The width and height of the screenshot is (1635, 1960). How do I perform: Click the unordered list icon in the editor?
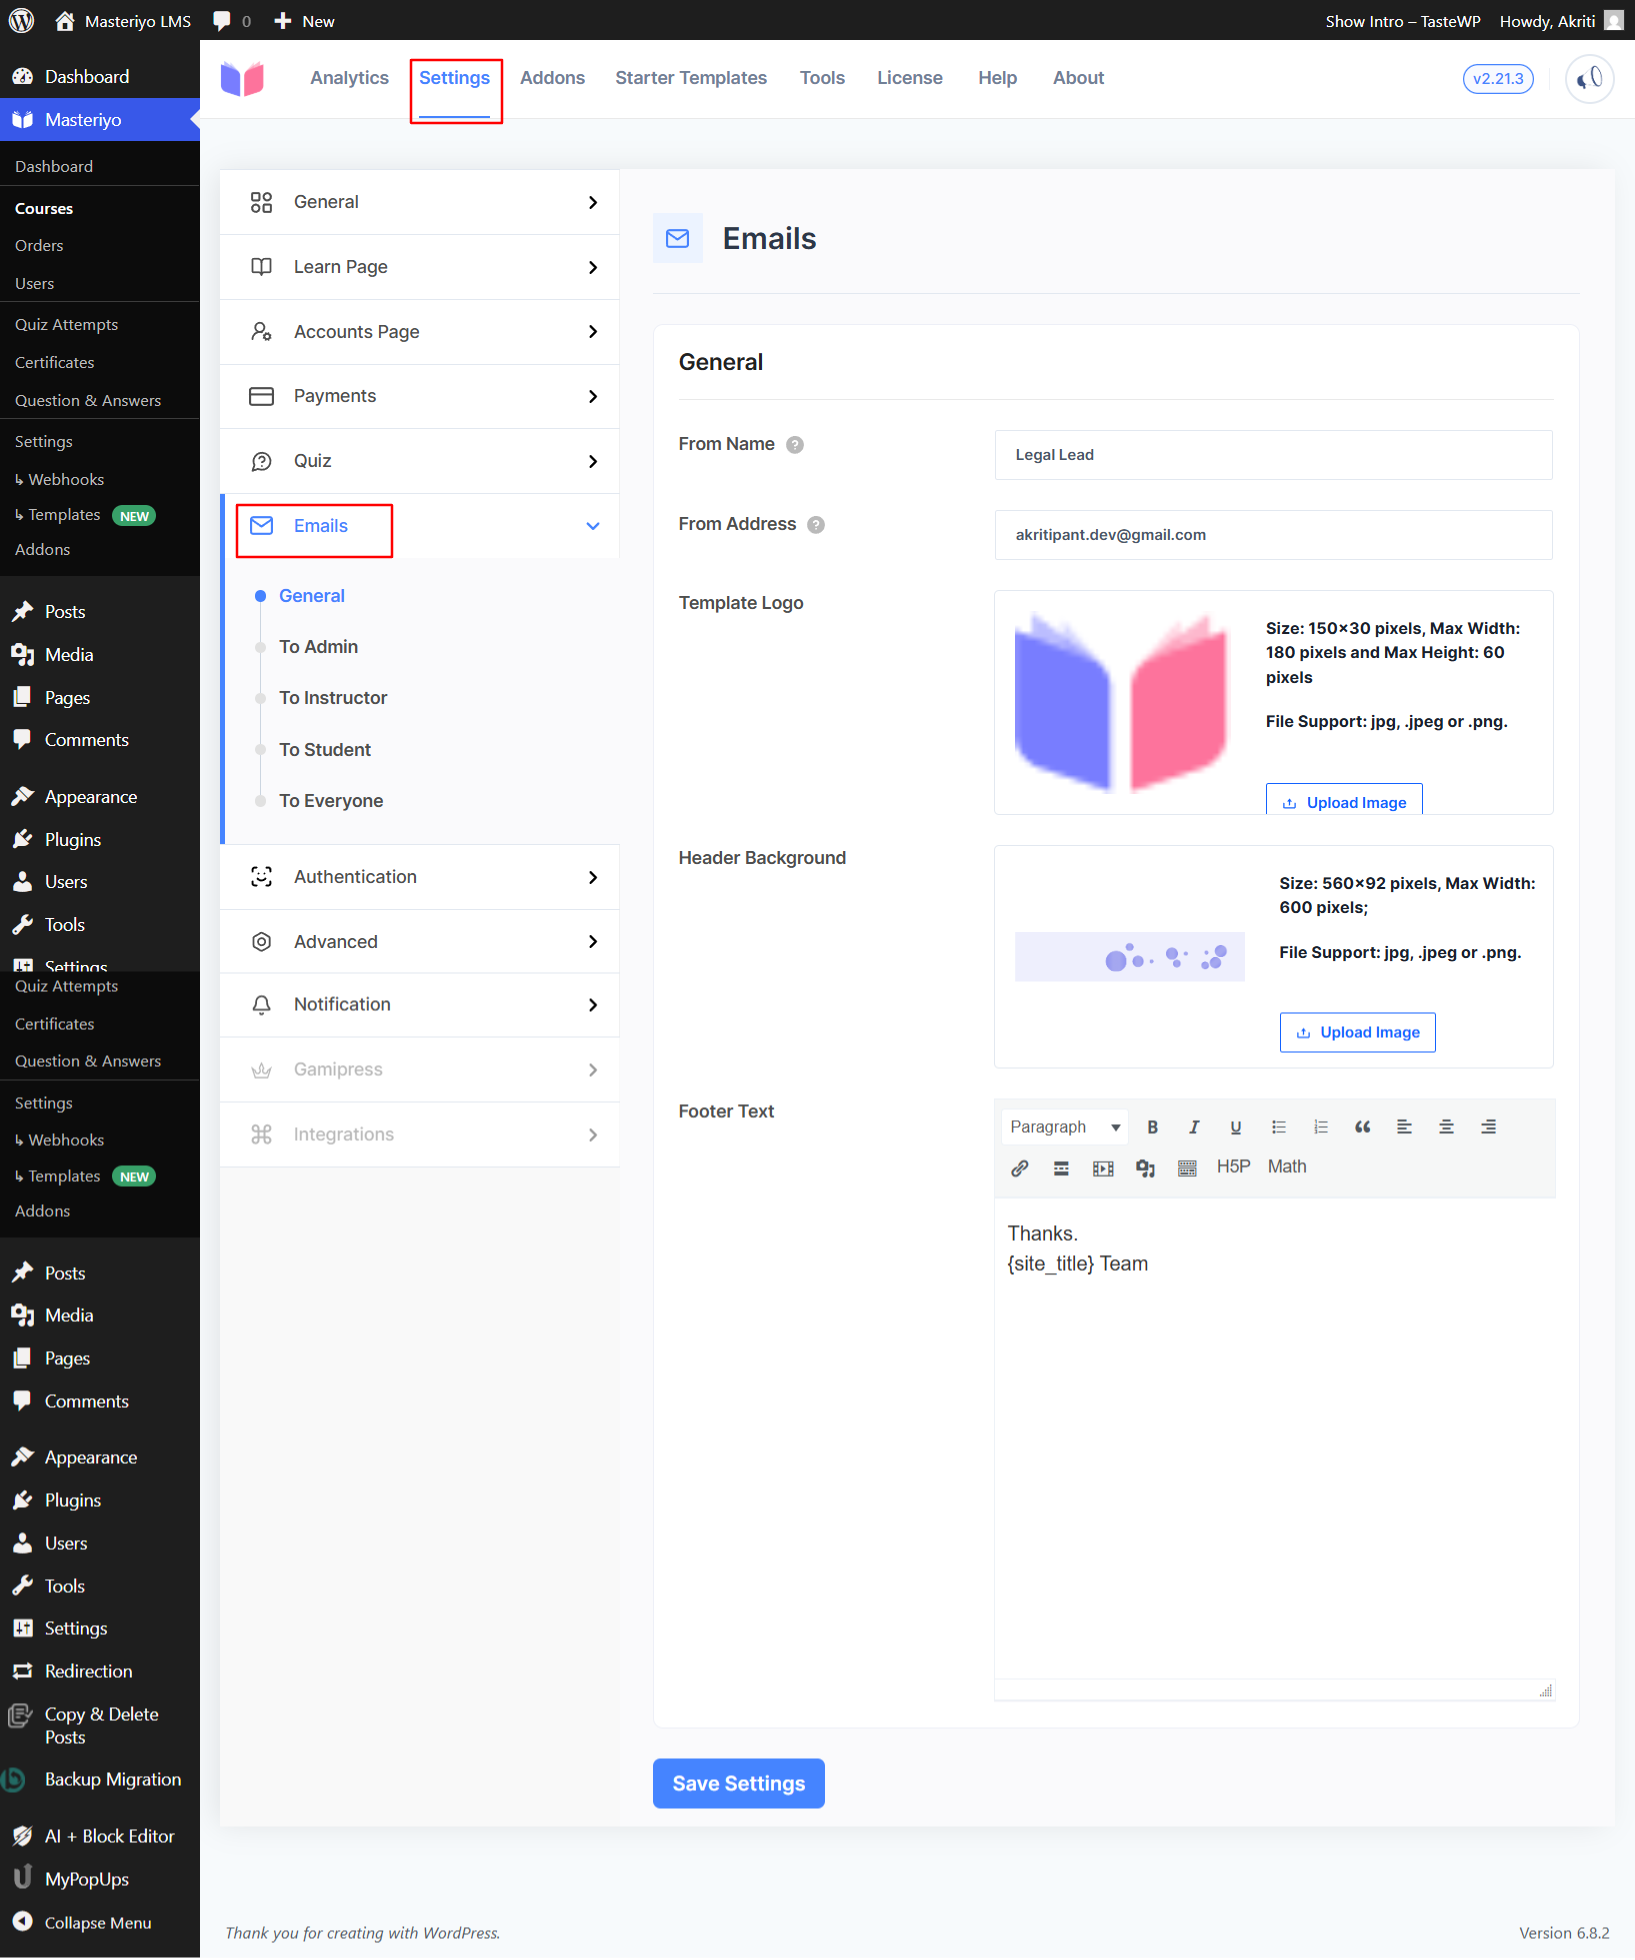(1278, 1126)
